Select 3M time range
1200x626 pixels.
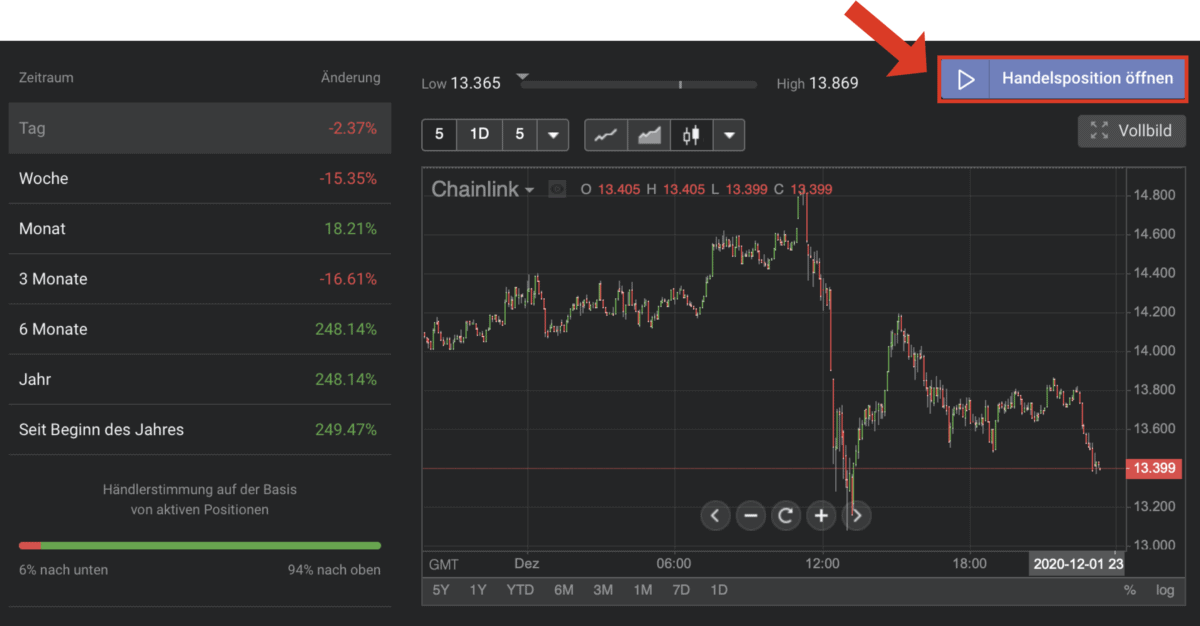coord(603,590)
